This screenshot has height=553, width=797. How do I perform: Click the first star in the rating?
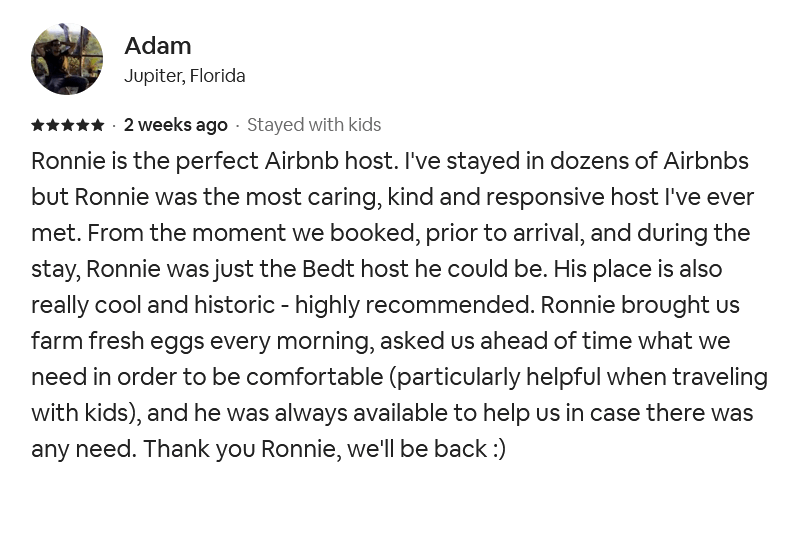[38, 125]
